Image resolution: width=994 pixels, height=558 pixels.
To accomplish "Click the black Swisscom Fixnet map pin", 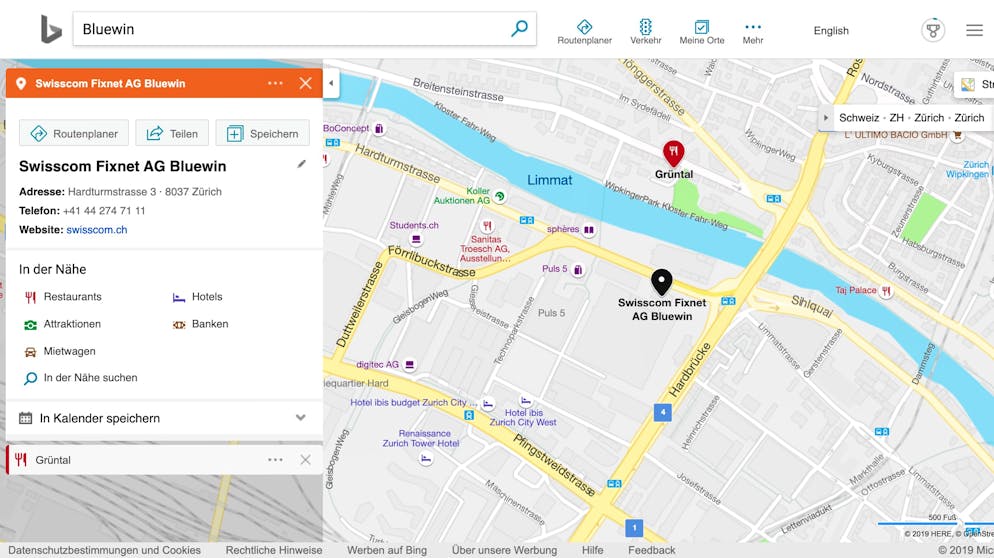I will [x=661, y=282].
